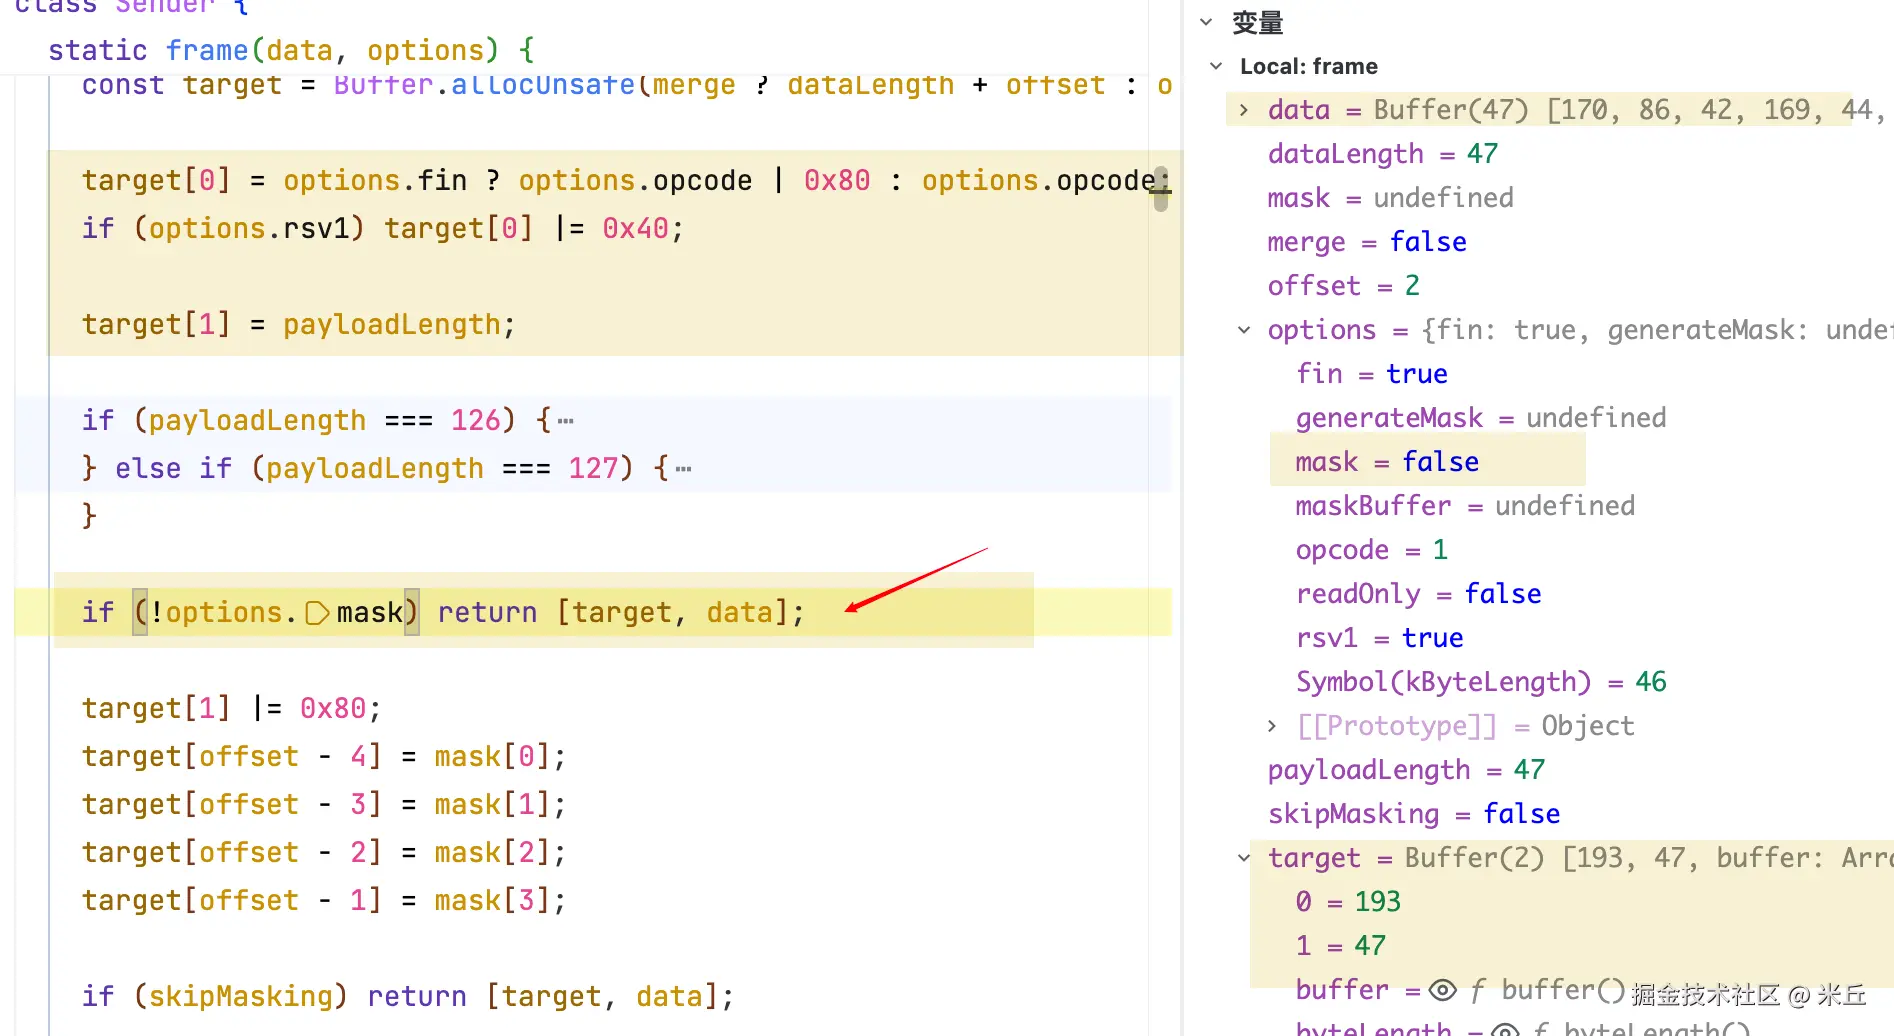
Task: Click the paused line 'return [target, data];'
Action: [x=620, y=612]
